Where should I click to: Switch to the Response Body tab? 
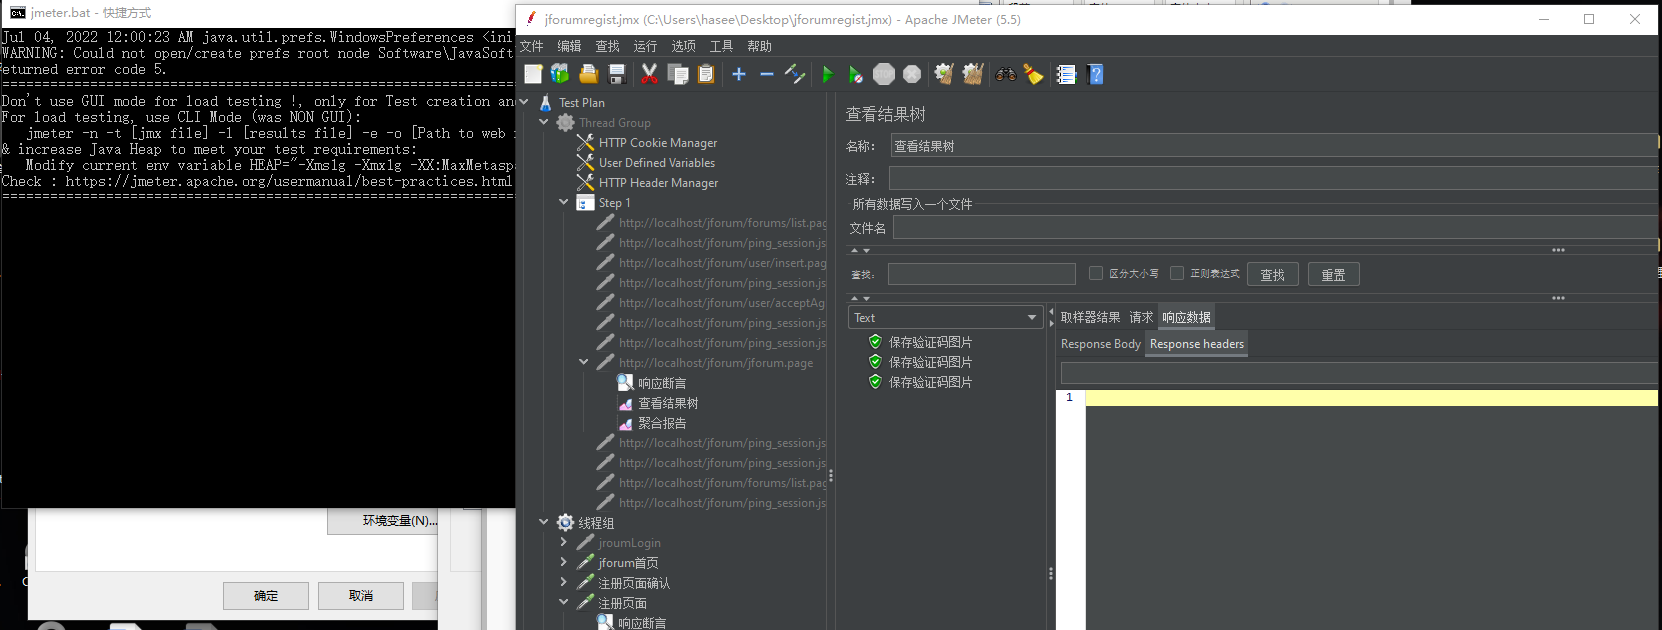[1100, 344]
